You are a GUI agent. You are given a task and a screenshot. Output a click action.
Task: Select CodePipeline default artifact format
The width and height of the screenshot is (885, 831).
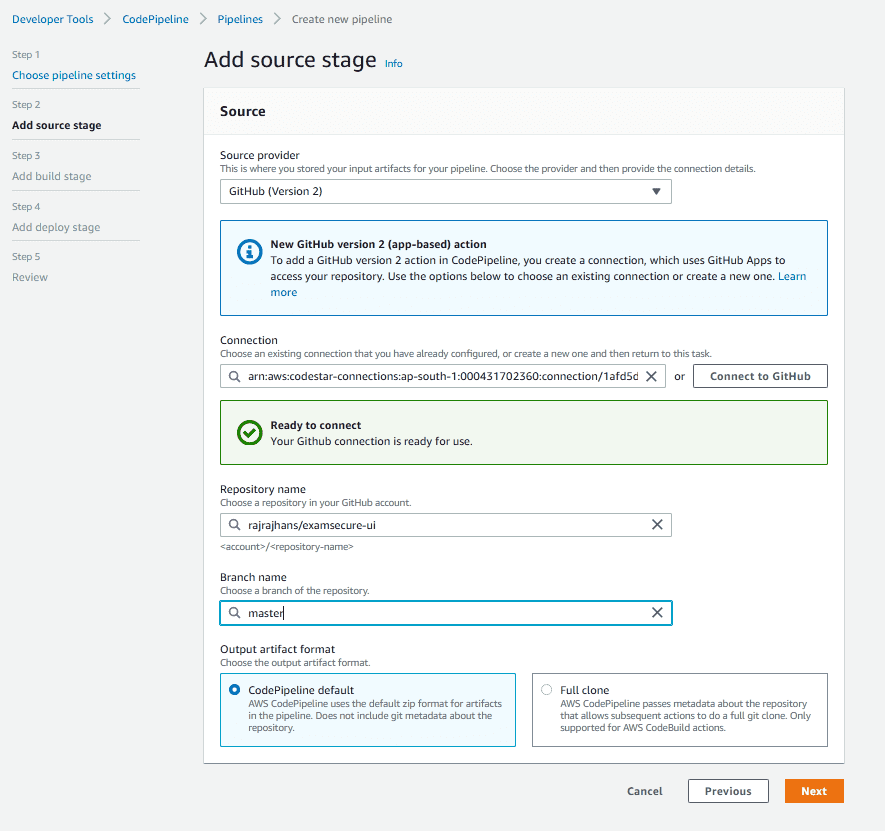tap(235, 690)
